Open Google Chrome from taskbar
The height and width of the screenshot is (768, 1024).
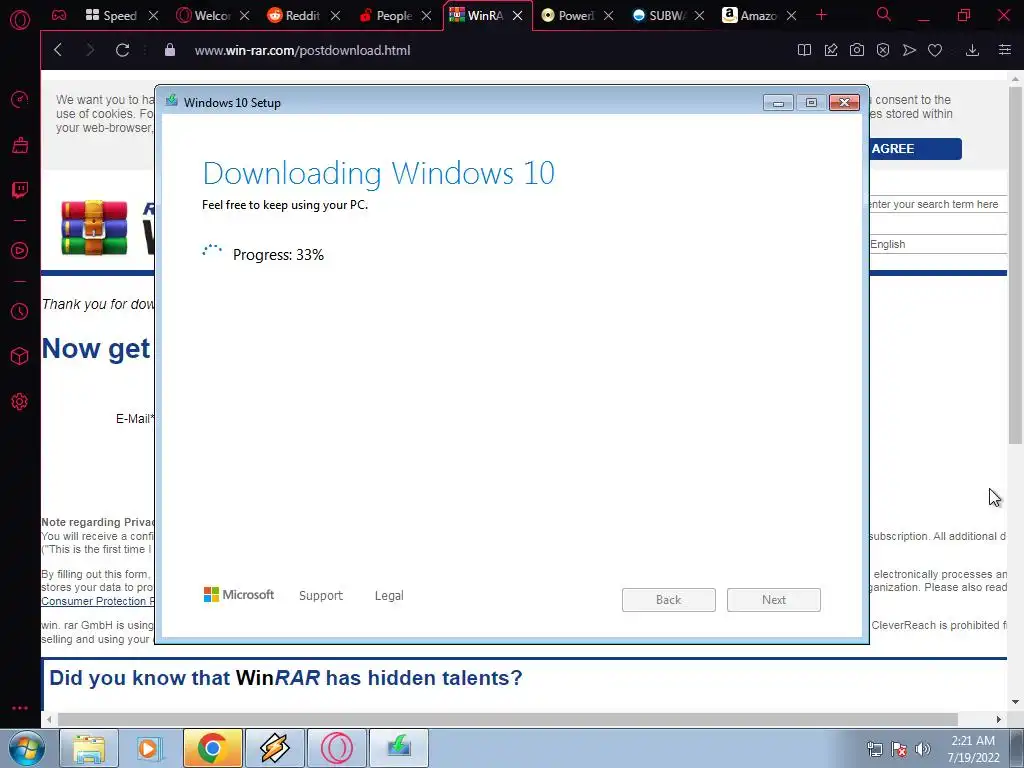point(212,748)
